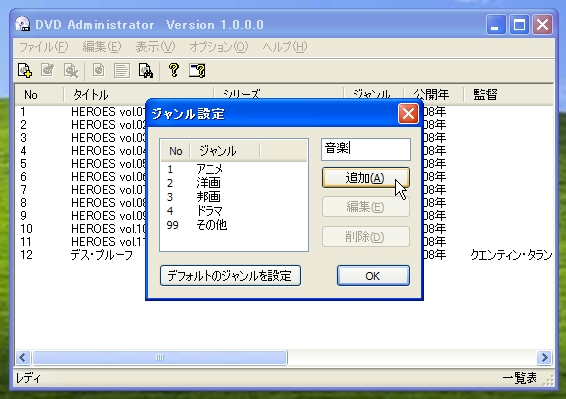566x399 pixels.
Task: Click the No column header in main list
Action: (x=39, y=95)
